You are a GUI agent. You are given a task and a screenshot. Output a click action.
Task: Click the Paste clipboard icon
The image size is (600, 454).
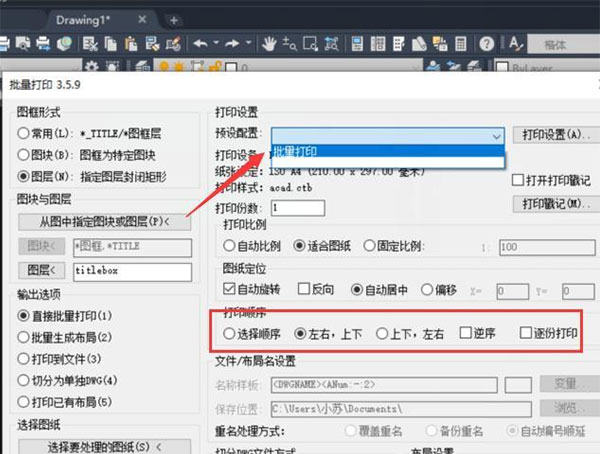[x=131, y=44]
